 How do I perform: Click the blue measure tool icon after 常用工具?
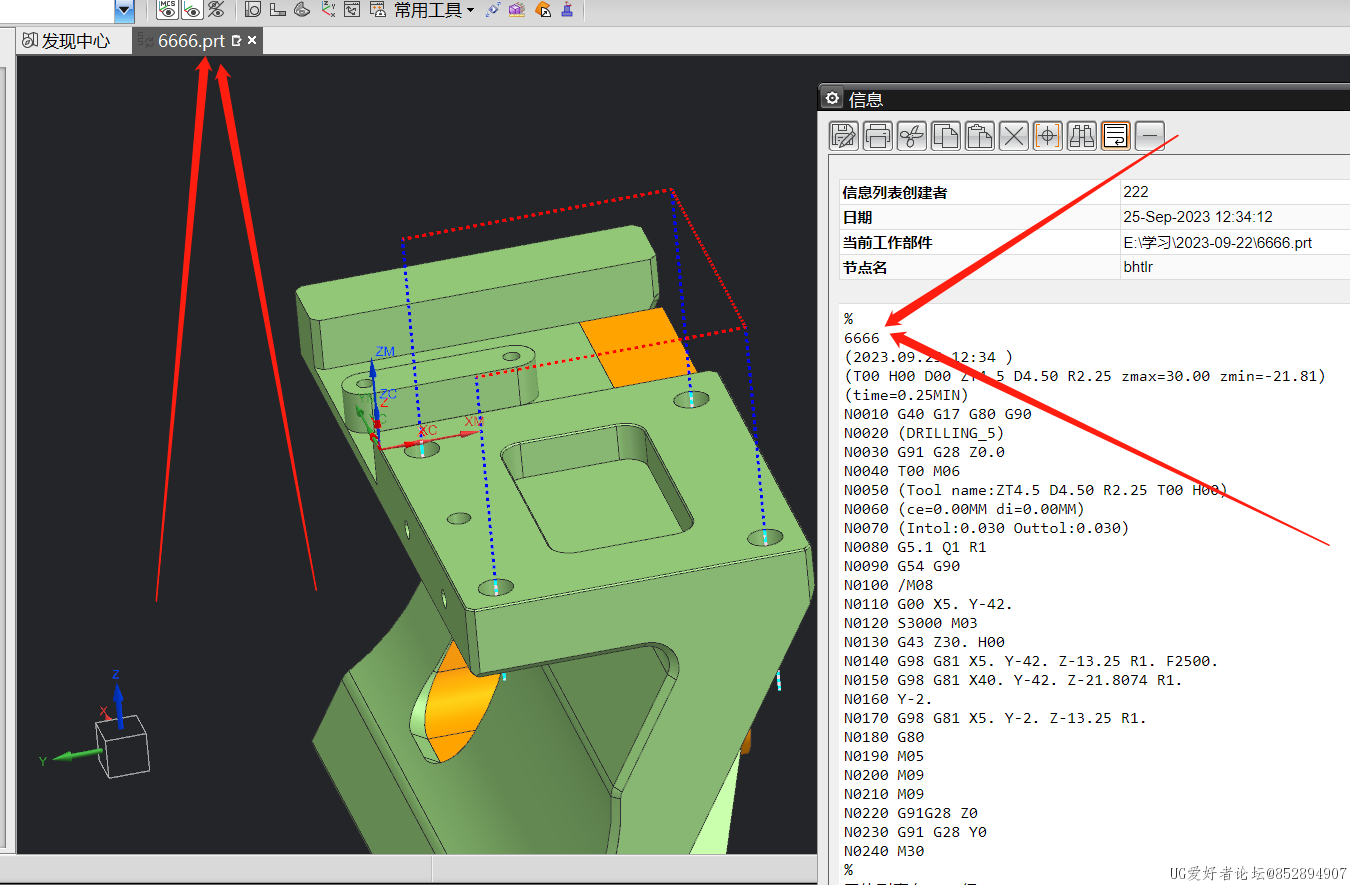pos(492,10)
